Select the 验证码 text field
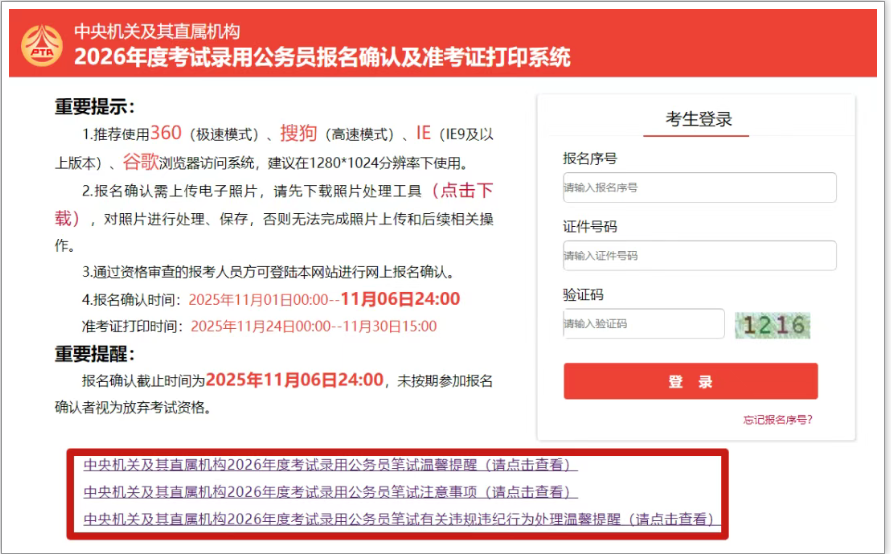 click(x=643, y=324)
